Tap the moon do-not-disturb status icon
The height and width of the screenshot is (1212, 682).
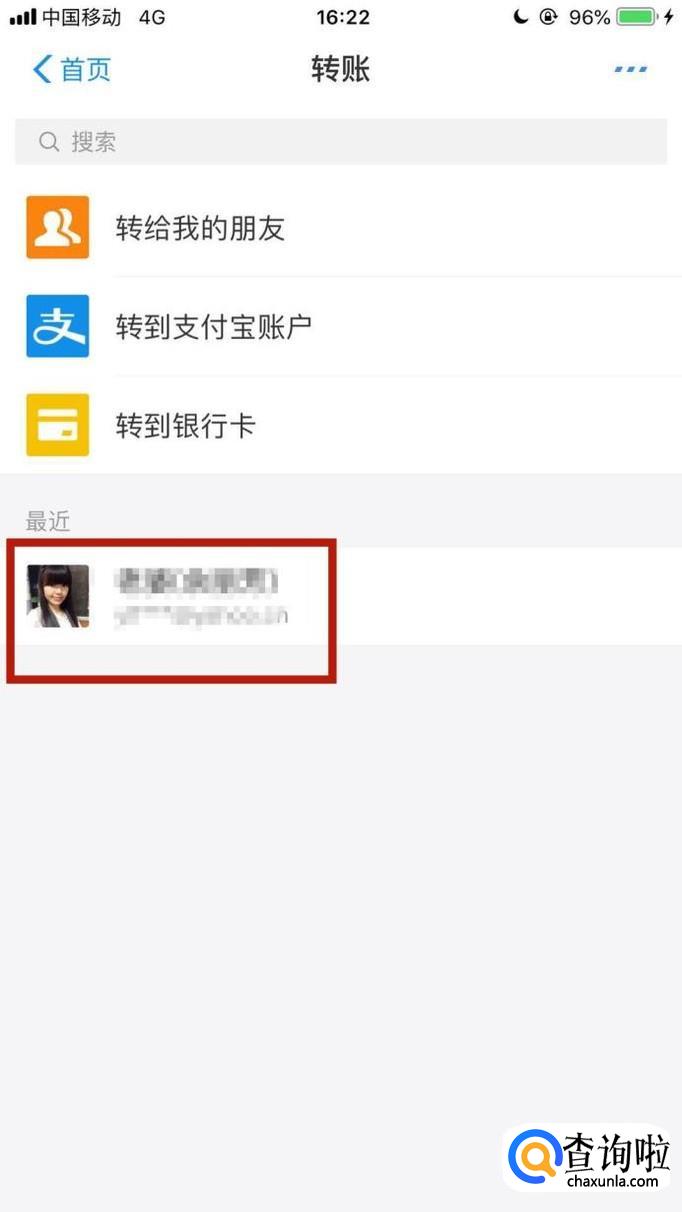520,17
